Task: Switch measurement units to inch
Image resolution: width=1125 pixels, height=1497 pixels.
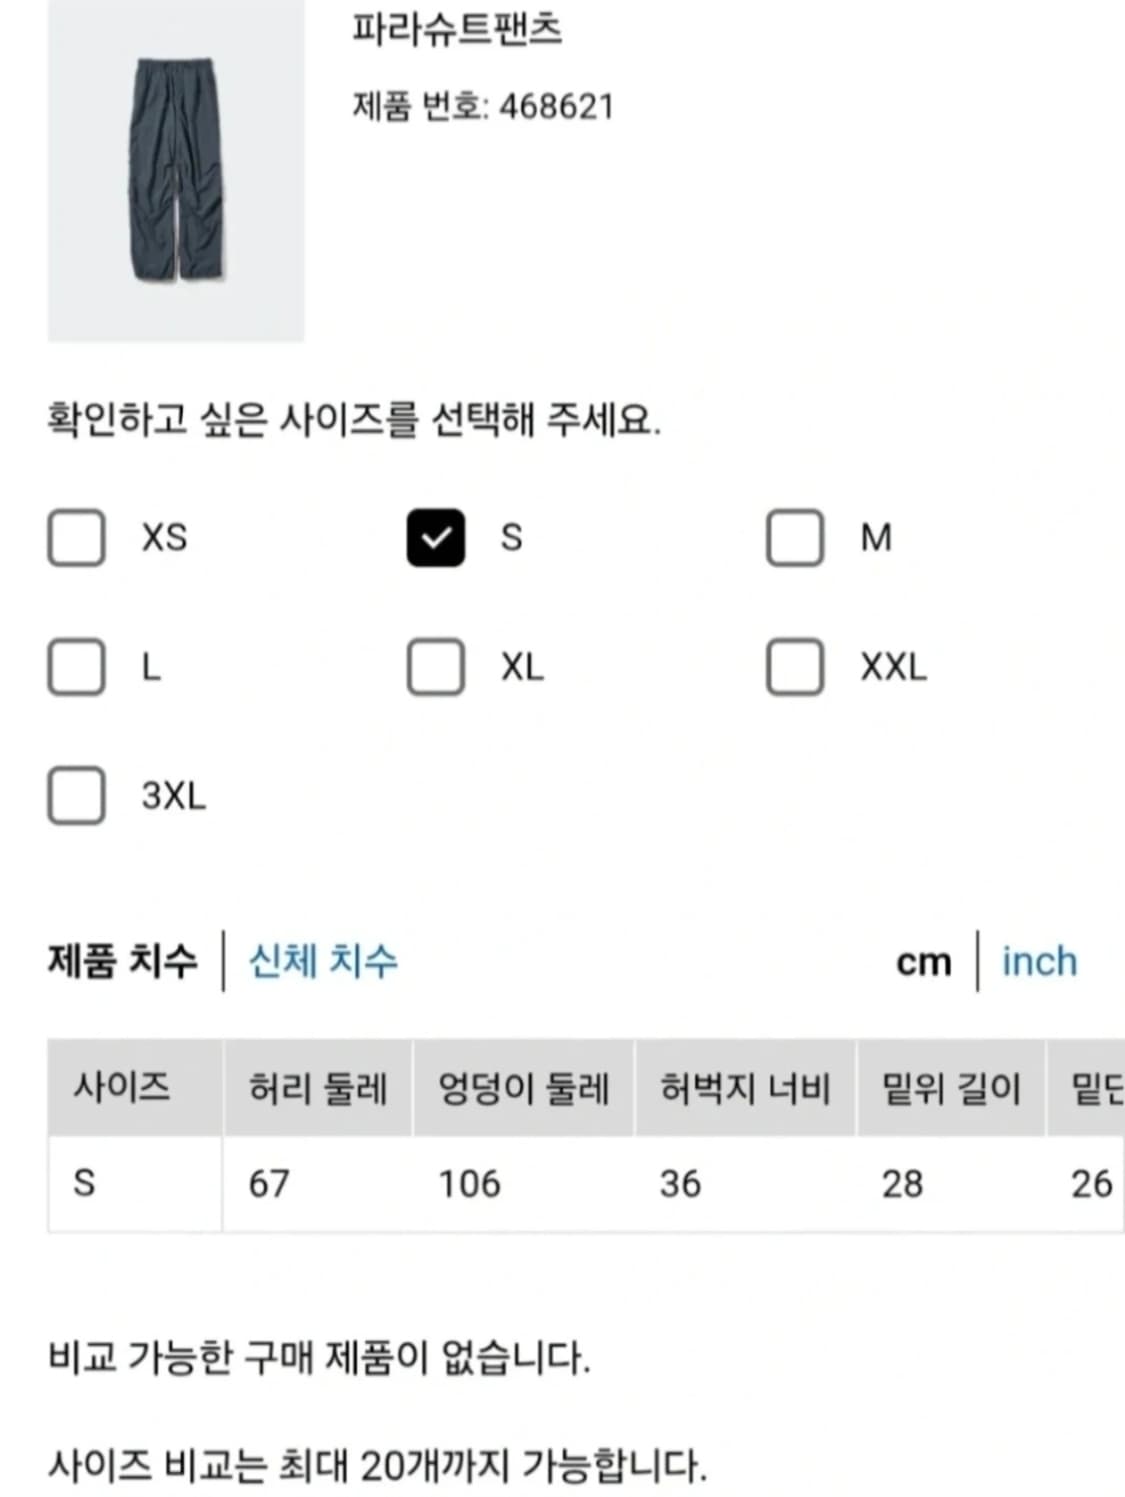Action: [x=1037, y=960]
